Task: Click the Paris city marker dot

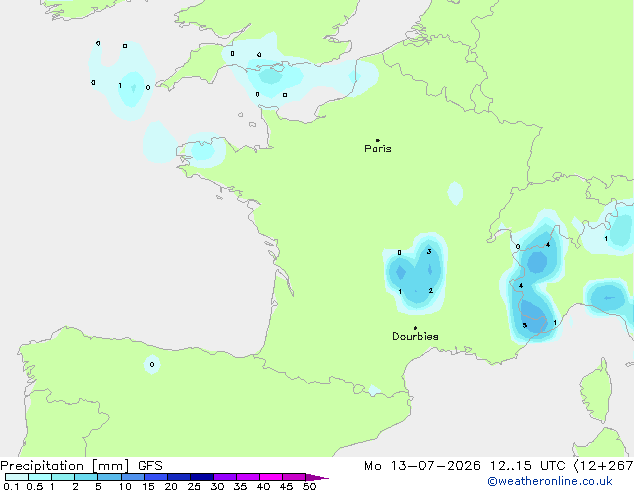Action: click(378, 140)
